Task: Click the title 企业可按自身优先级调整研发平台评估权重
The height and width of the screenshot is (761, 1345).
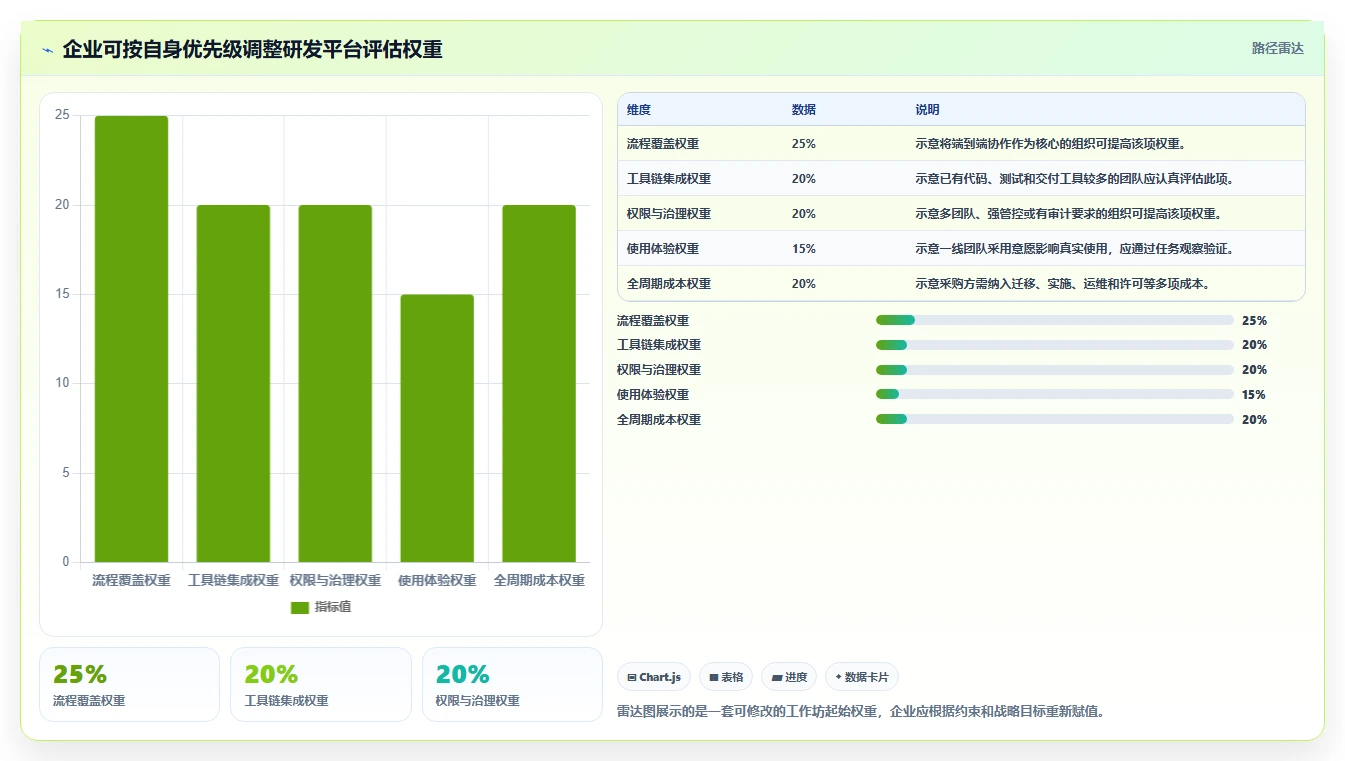Action: [252, 49]
